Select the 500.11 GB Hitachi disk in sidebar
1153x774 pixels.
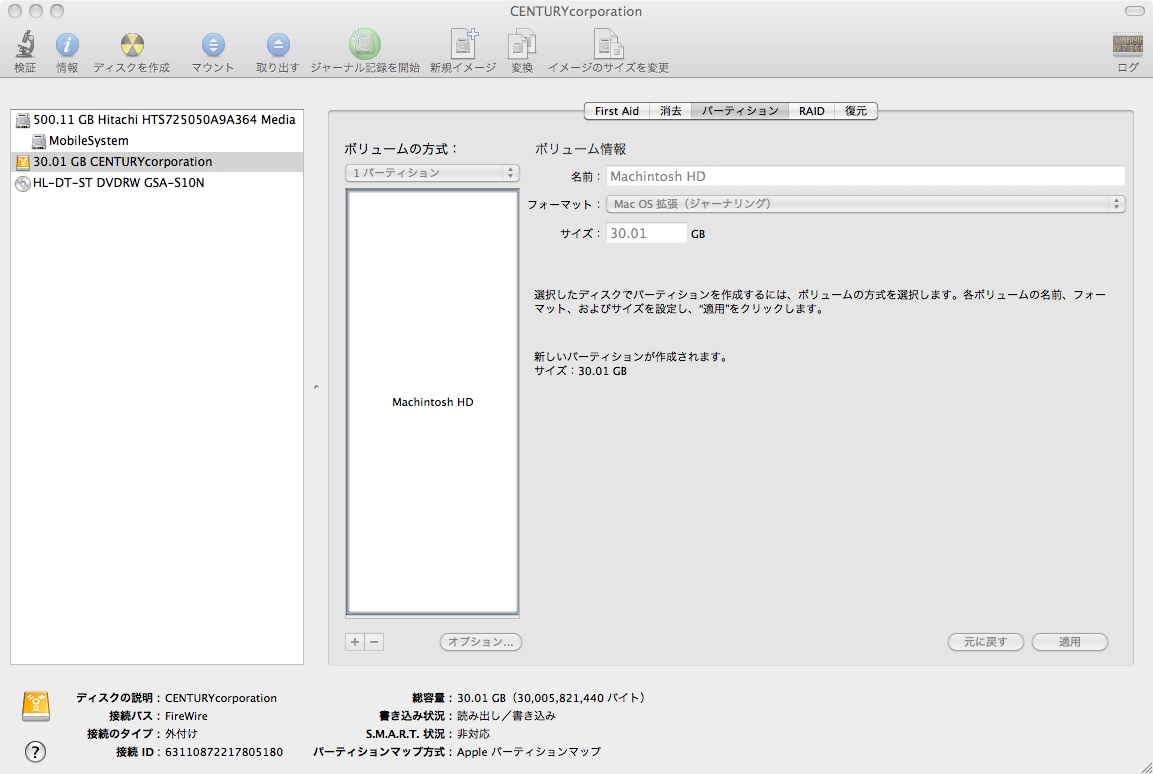coord(163,120)
